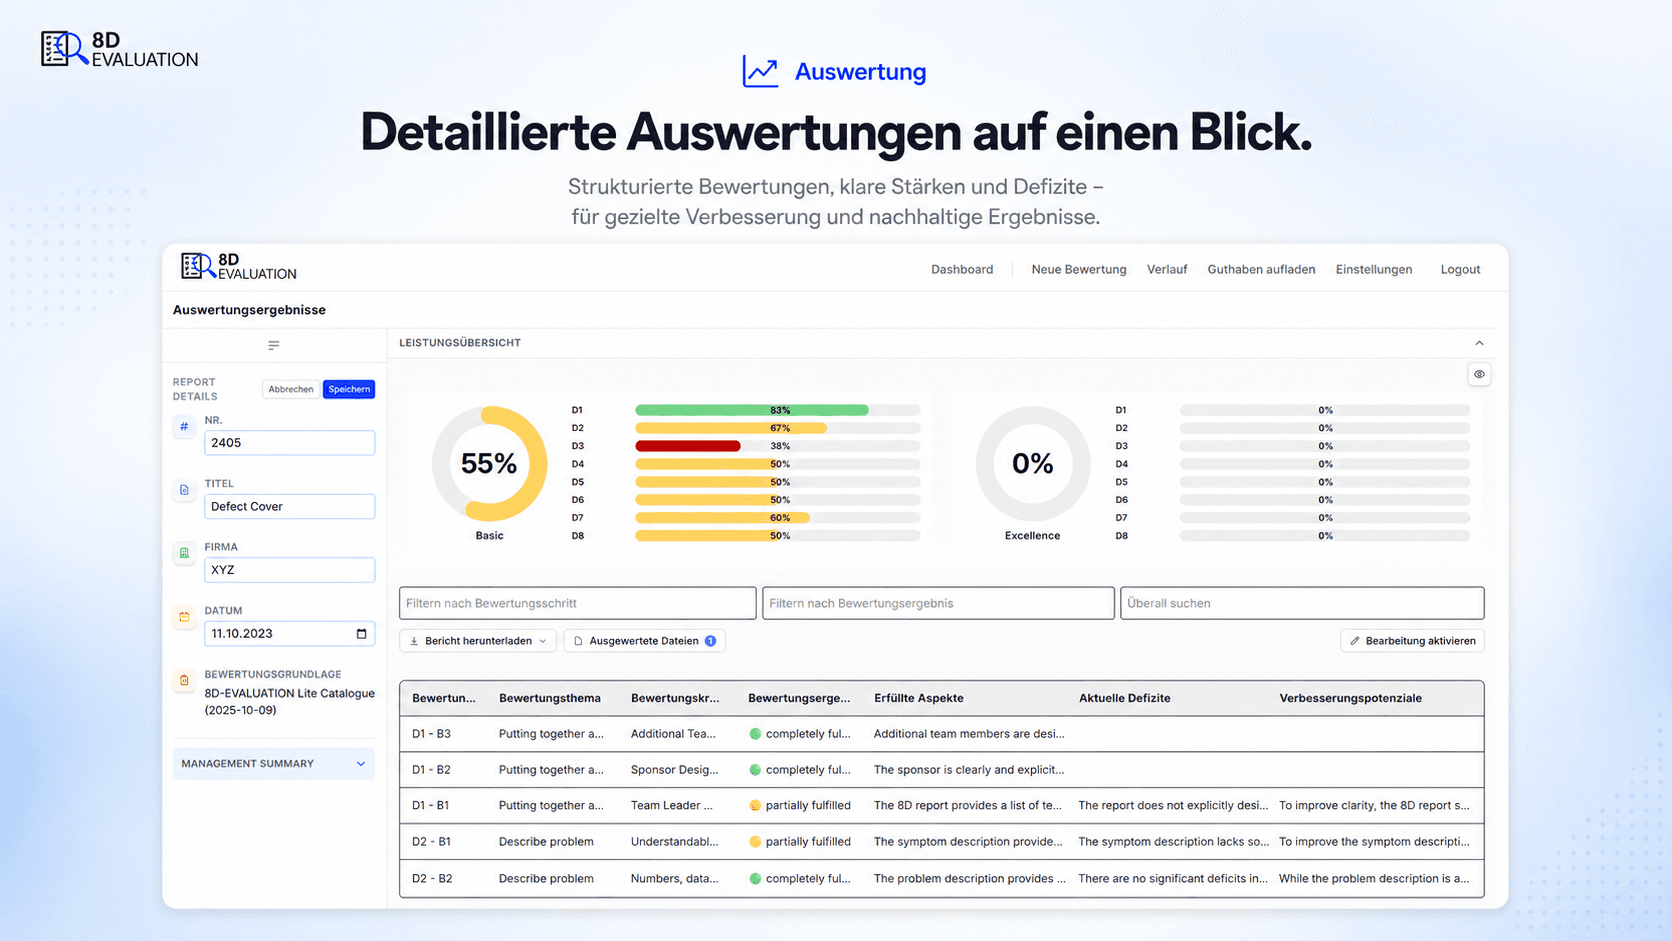Click the blue badge on Ausgewertete Dateien

(x=710, y=641)
